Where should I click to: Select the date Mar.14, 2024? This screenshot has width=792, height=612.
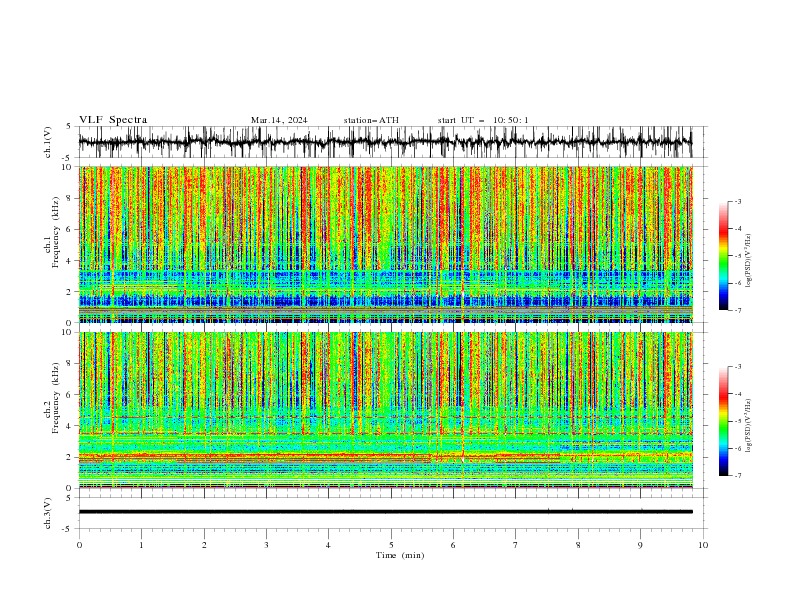[279, 120]
